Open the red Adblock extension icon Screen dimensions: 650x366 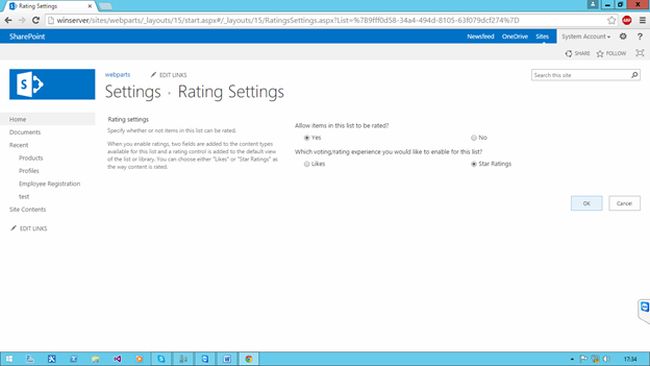click(627, 20)
